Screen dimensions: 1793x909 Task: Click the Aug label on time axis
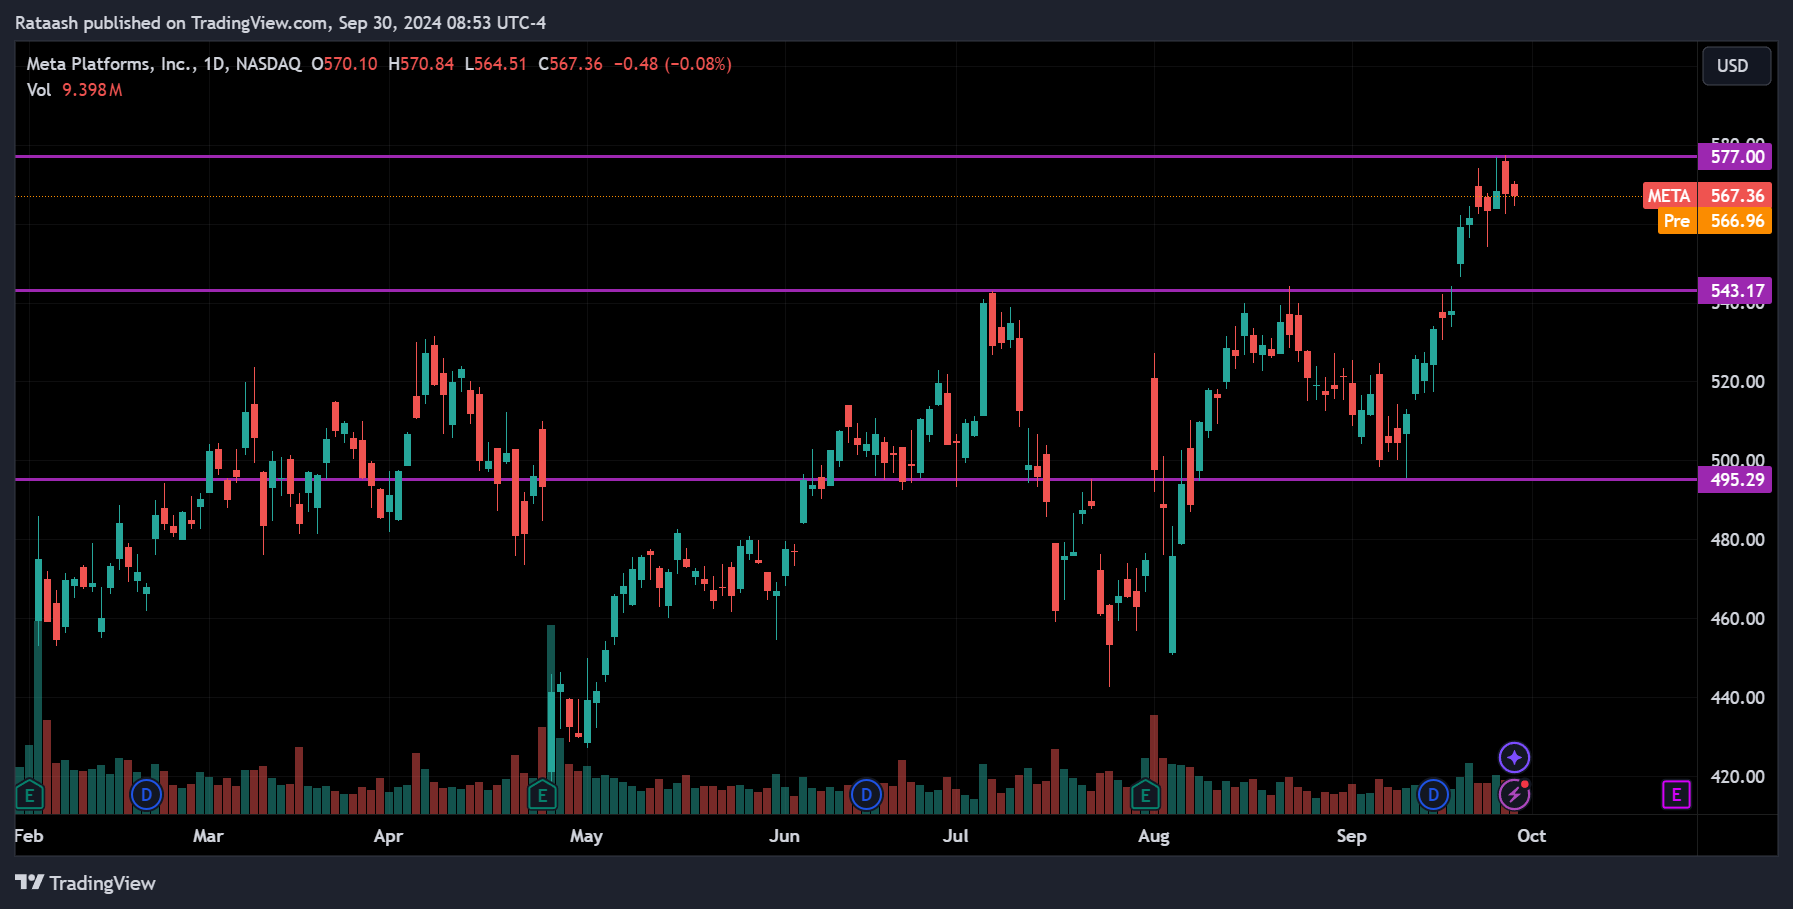pyautogui.click(x=1153, y=836)
